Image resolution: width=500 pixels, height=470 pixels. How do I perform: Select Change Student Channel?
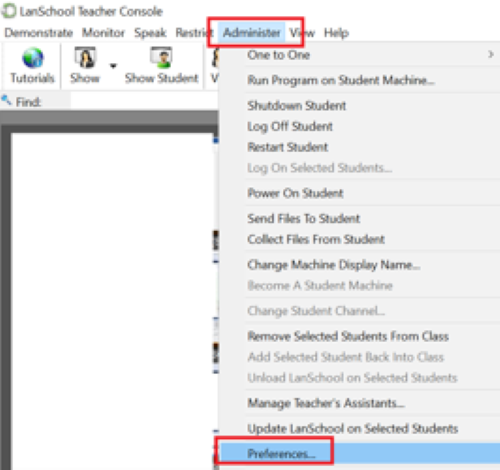316,311
